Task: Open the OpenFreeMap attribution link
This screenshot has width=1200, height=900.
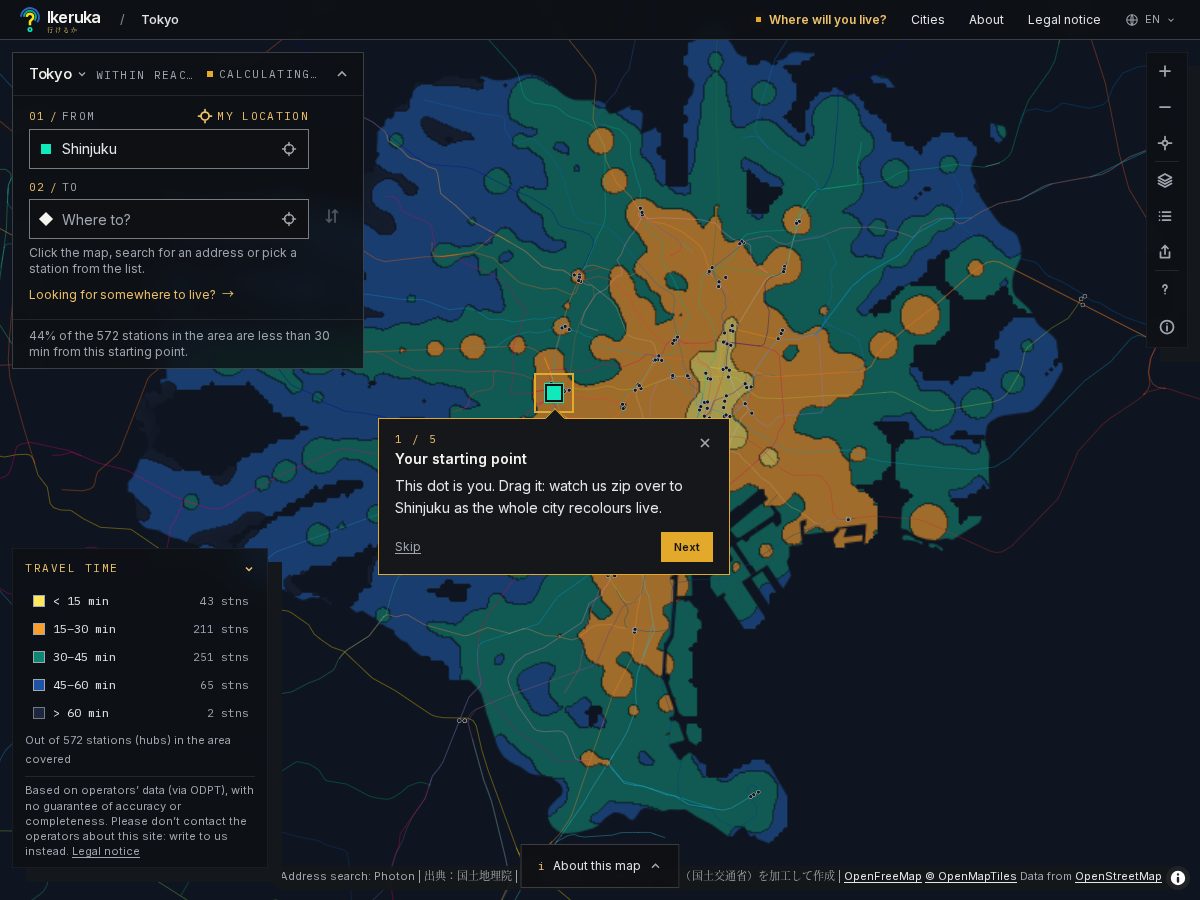Action: [x=883, y=877]
